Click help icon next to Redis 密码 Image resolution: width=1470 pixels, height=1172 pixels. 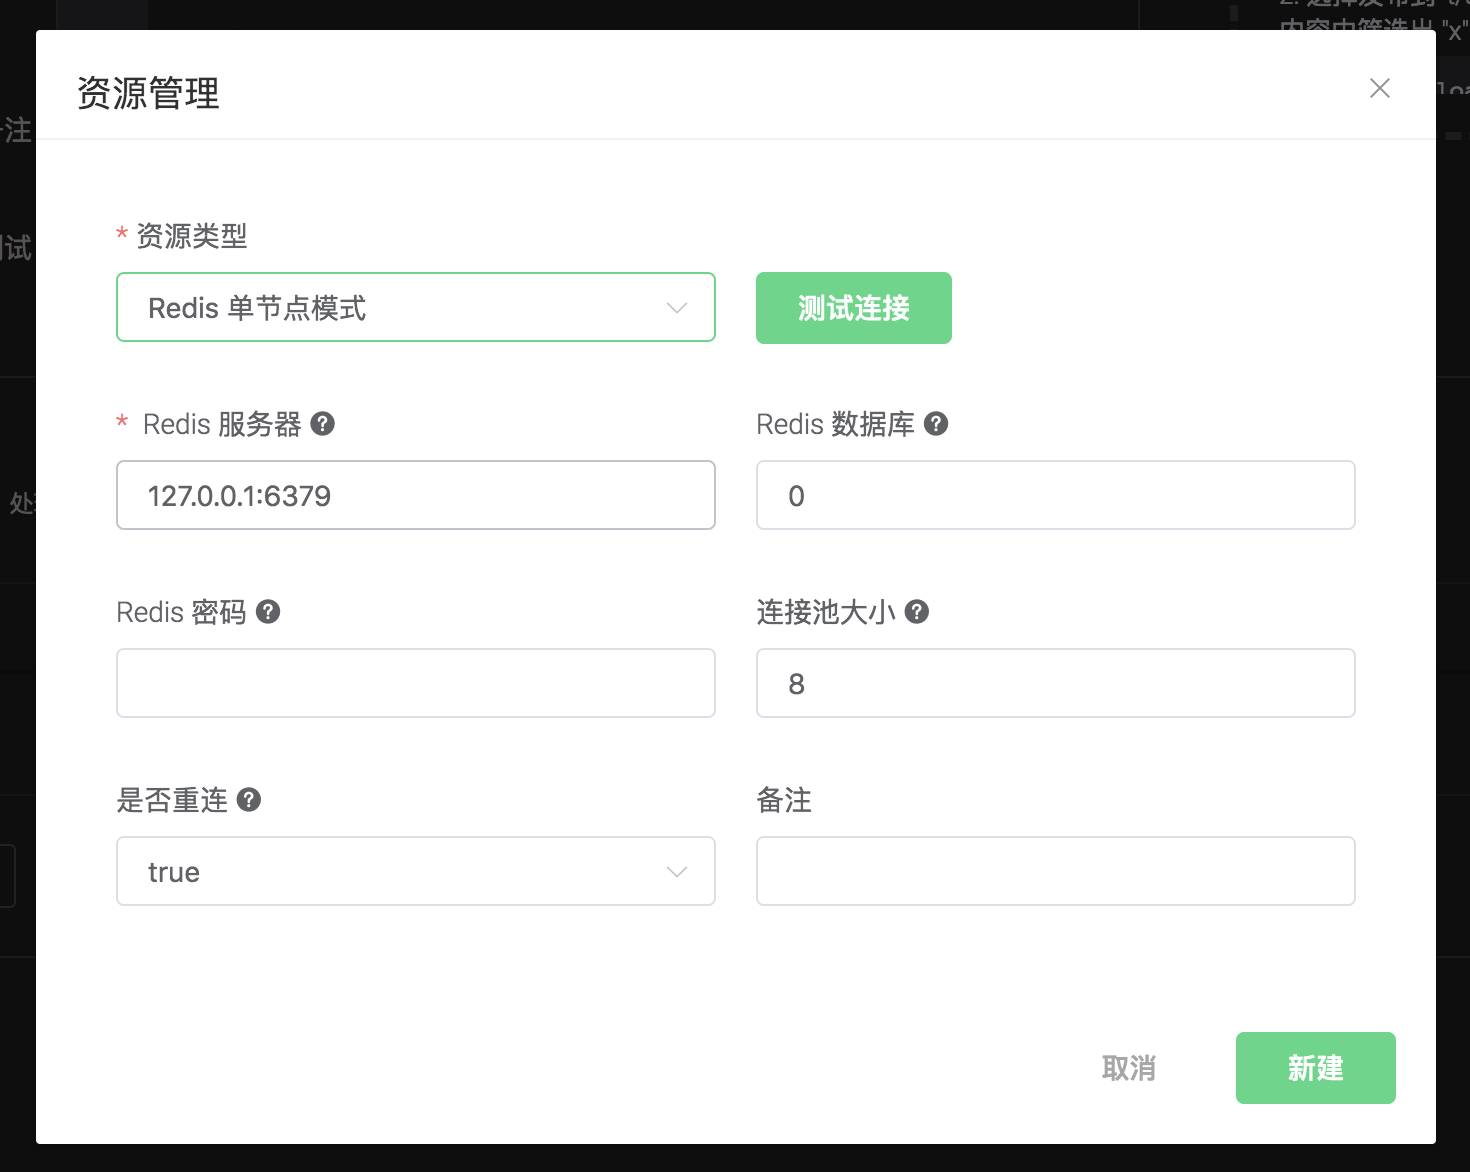tap(268, 612)
